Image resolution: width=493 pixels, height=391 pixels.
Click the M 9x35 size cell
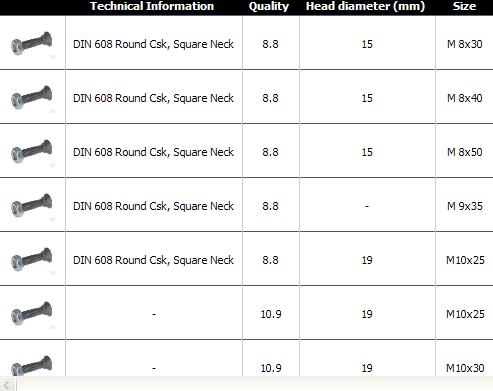(465, 206)
